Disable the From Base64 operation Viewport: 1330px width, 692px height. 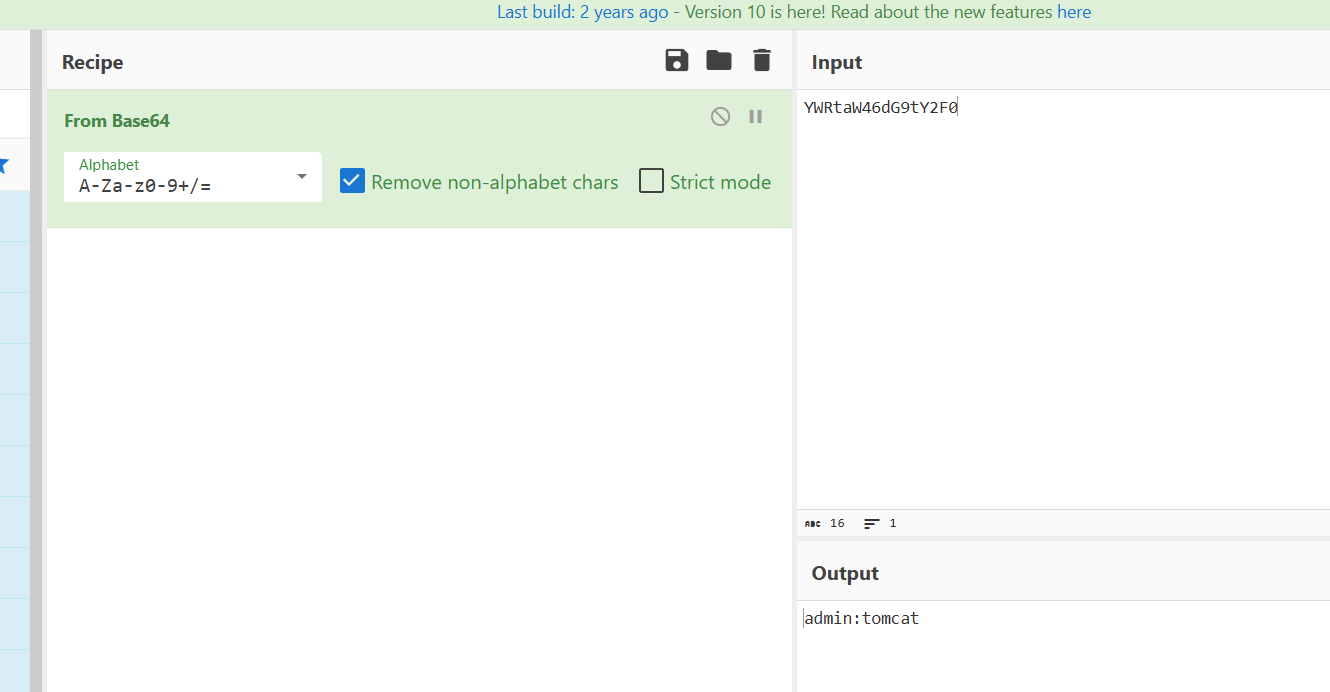point(720,117)
